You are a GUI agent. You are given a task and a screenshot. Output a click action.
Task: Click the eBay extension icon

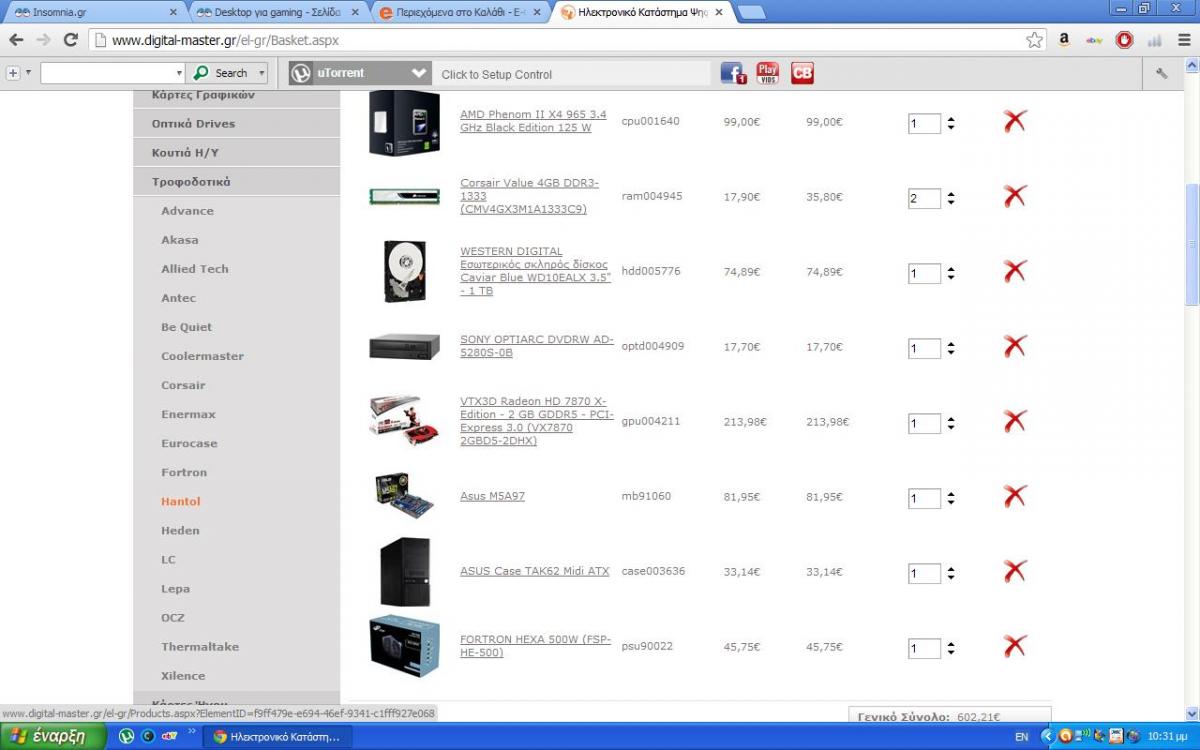click(1094, 40)
